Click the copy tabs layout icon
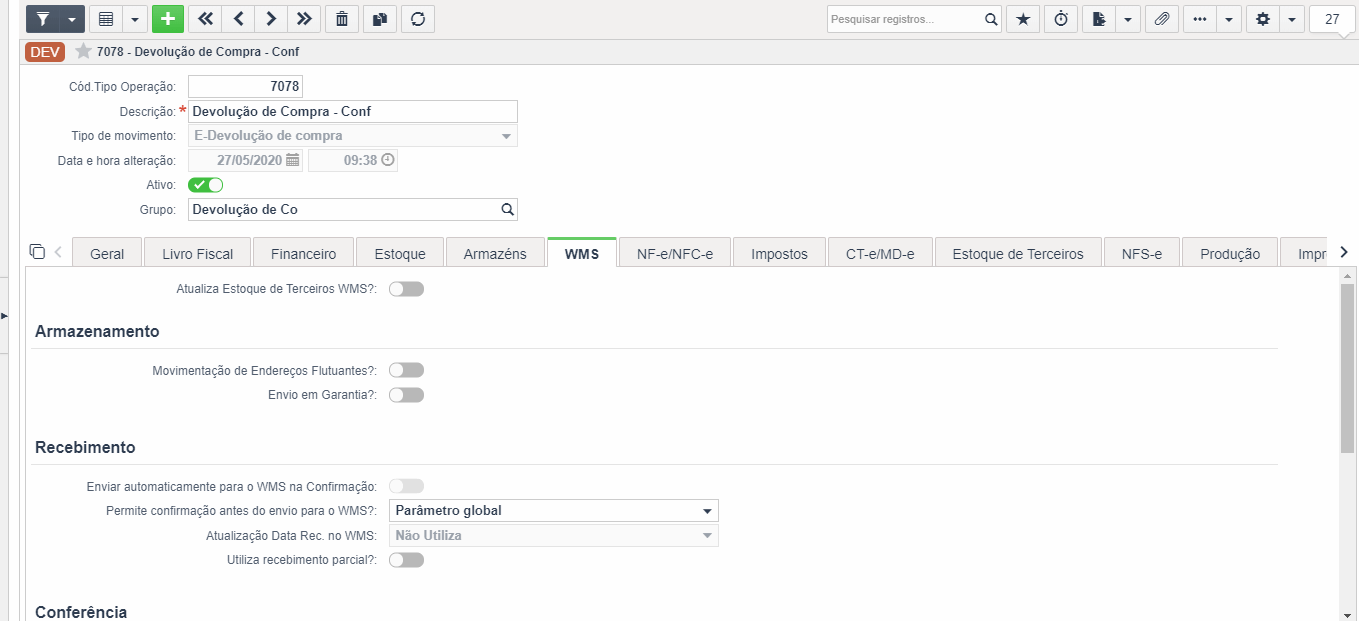Image resolution: width=1359 pixels, height=621 pixels. [37, 251]
